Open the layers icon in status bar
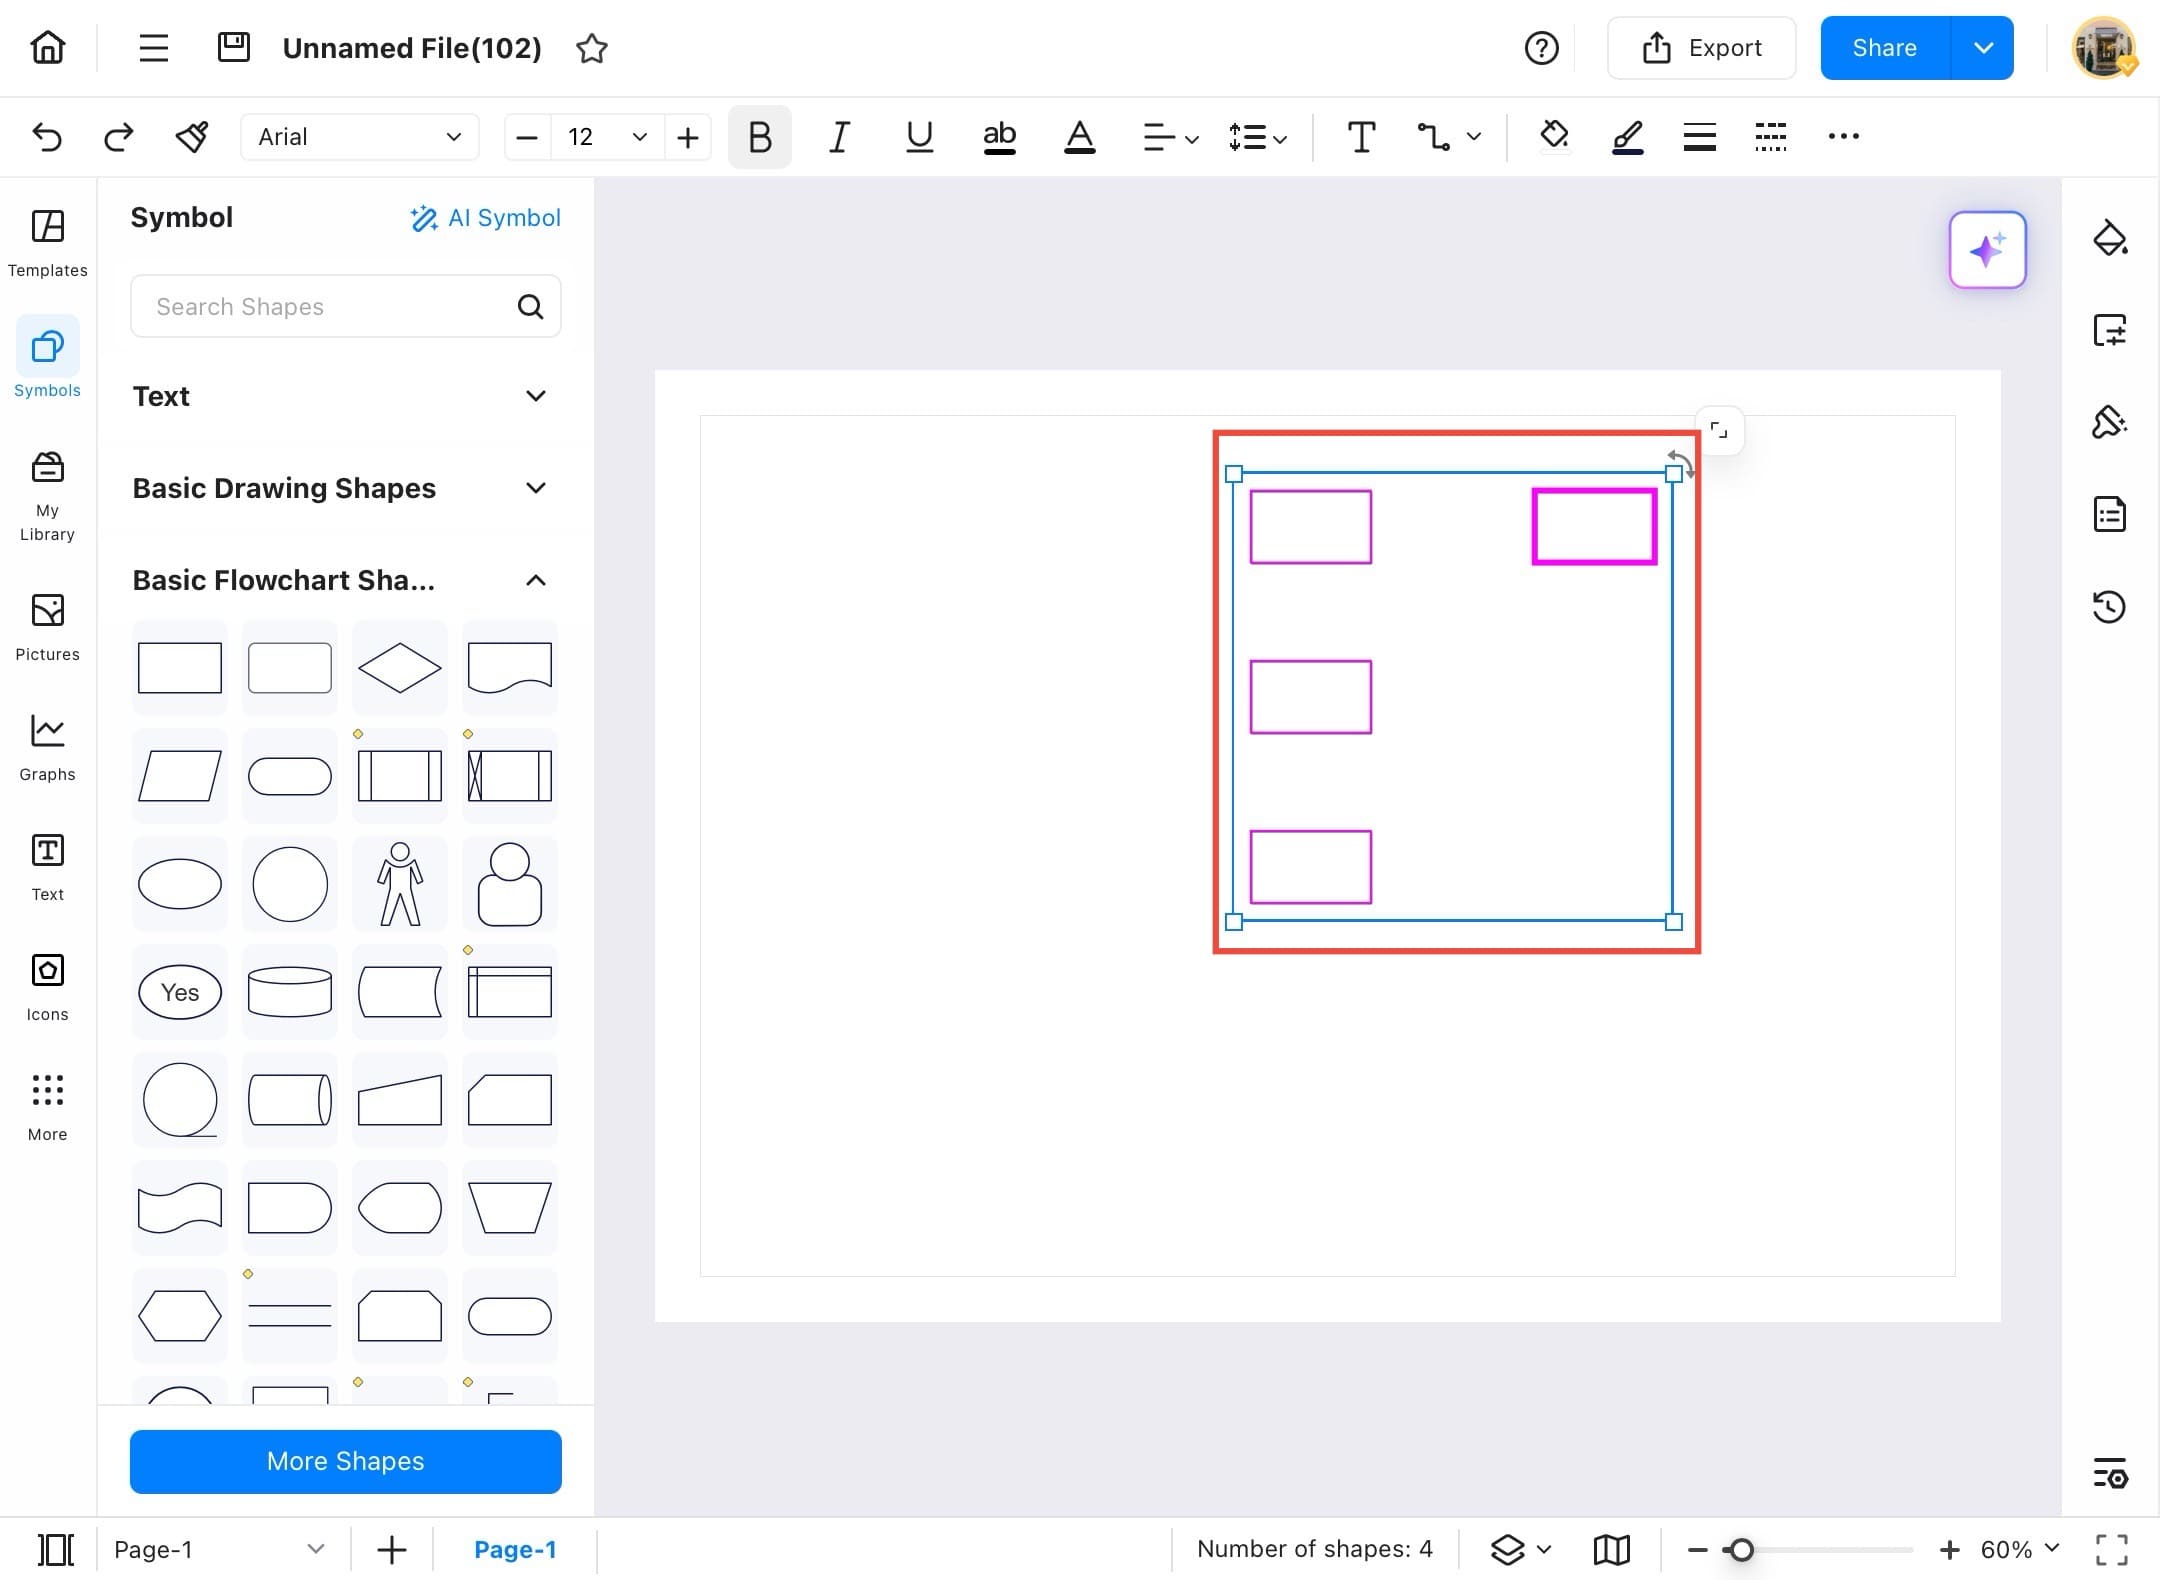This screenshot has width=2160, height=1580. (1508, 1549)
